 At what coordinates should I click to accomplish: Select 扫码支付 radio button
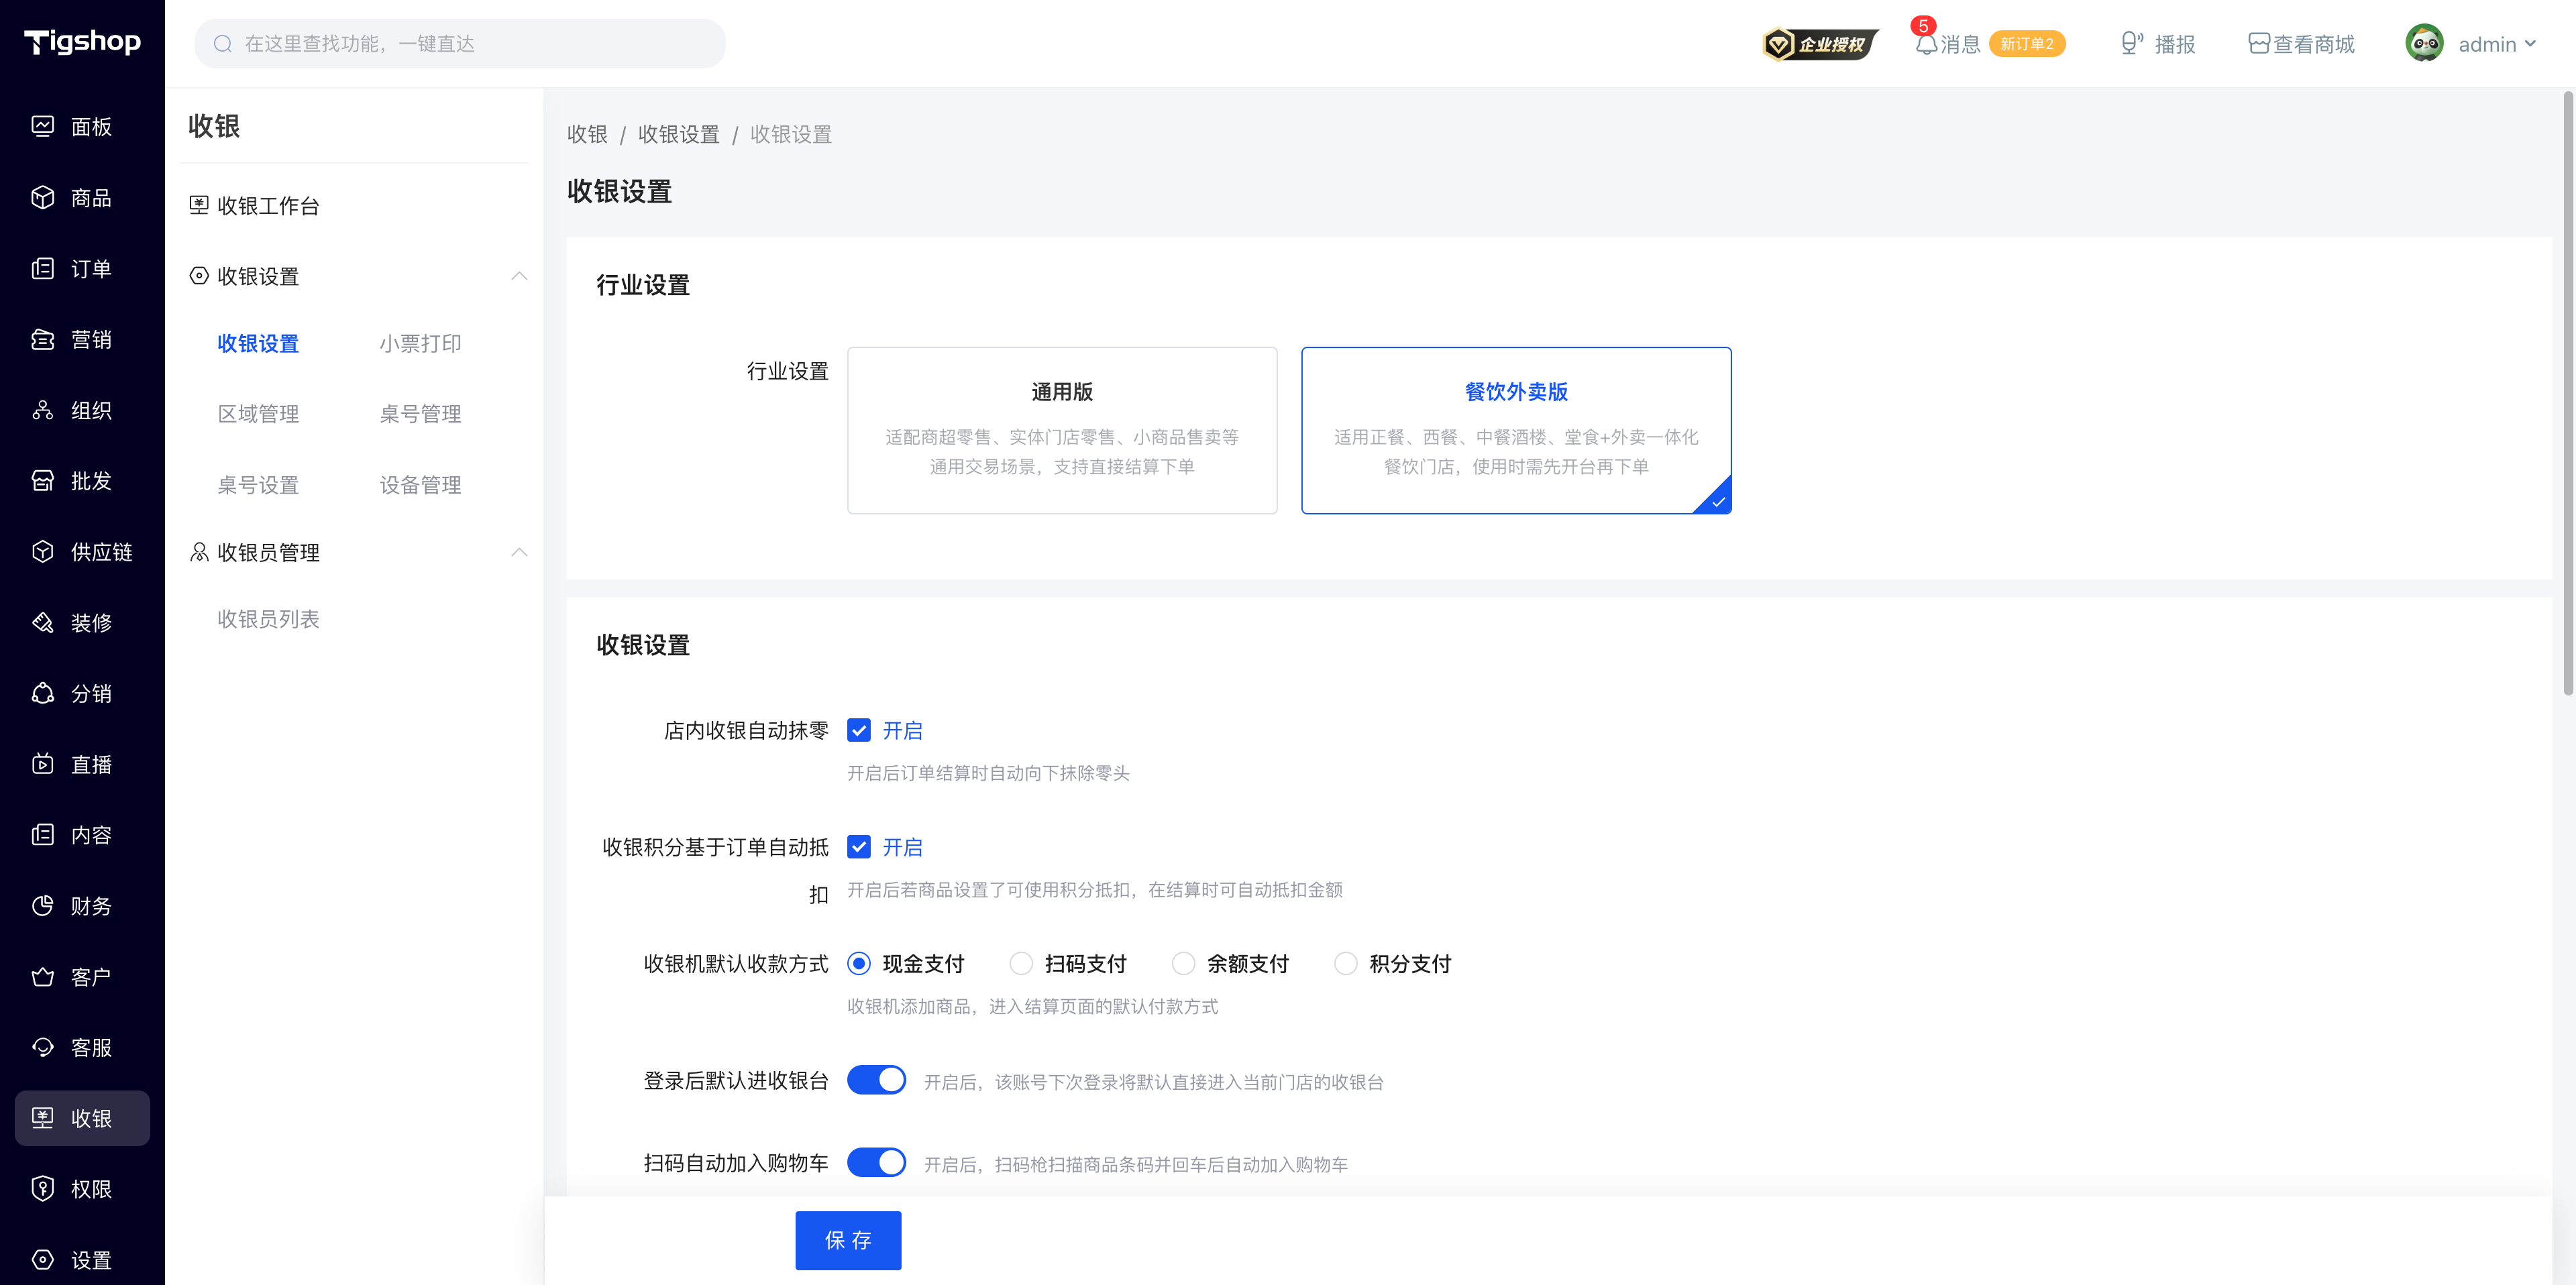[1020, 963]
